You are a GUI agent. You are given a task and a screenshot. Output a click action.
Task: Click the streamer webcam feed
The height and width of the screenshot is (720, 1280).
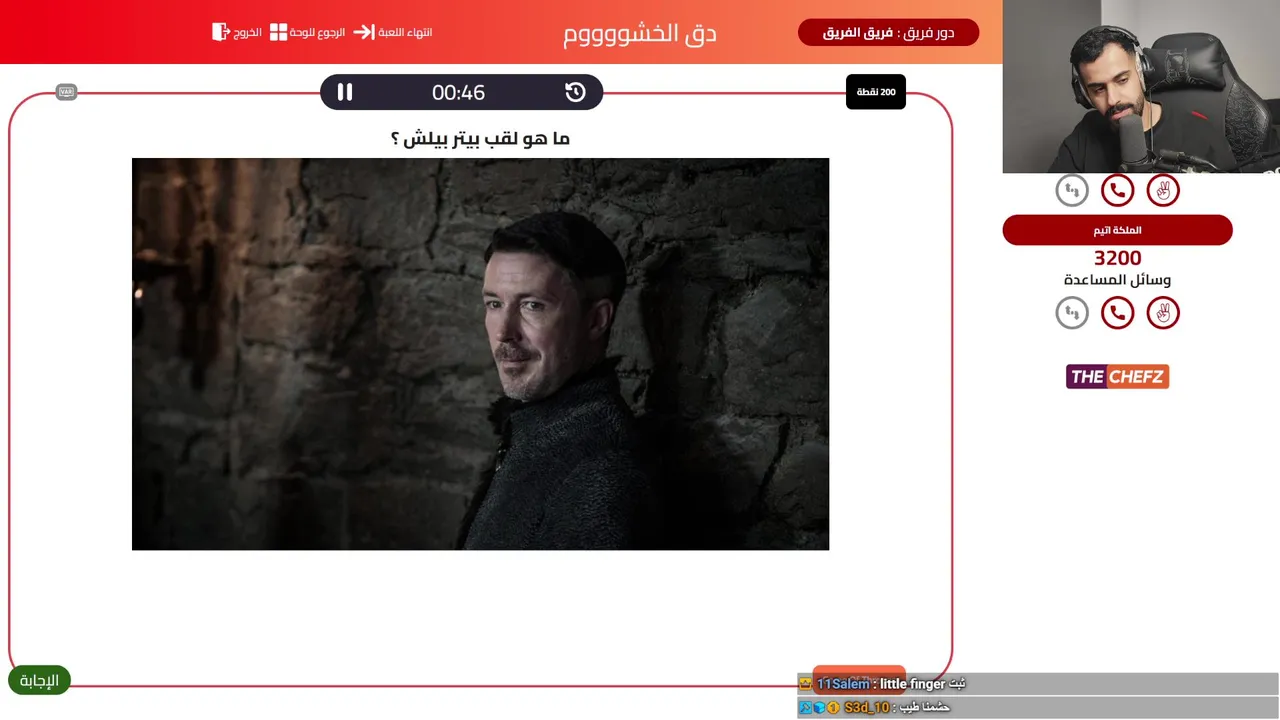pyautogui.click(x=1141, y=86)
